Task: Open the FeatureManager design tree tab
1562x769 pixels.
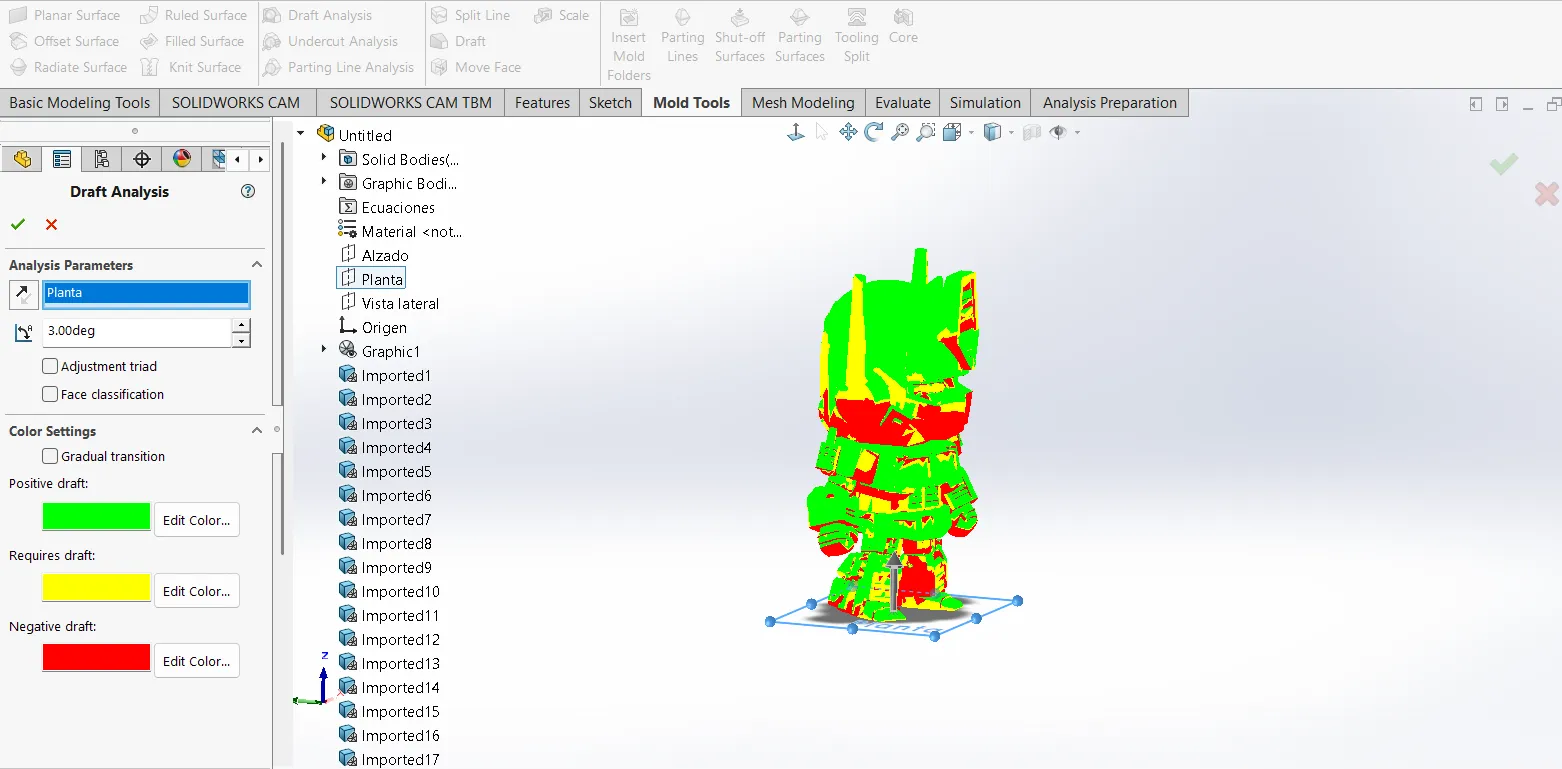Action: pyautogui.click(x=22, y=159)
